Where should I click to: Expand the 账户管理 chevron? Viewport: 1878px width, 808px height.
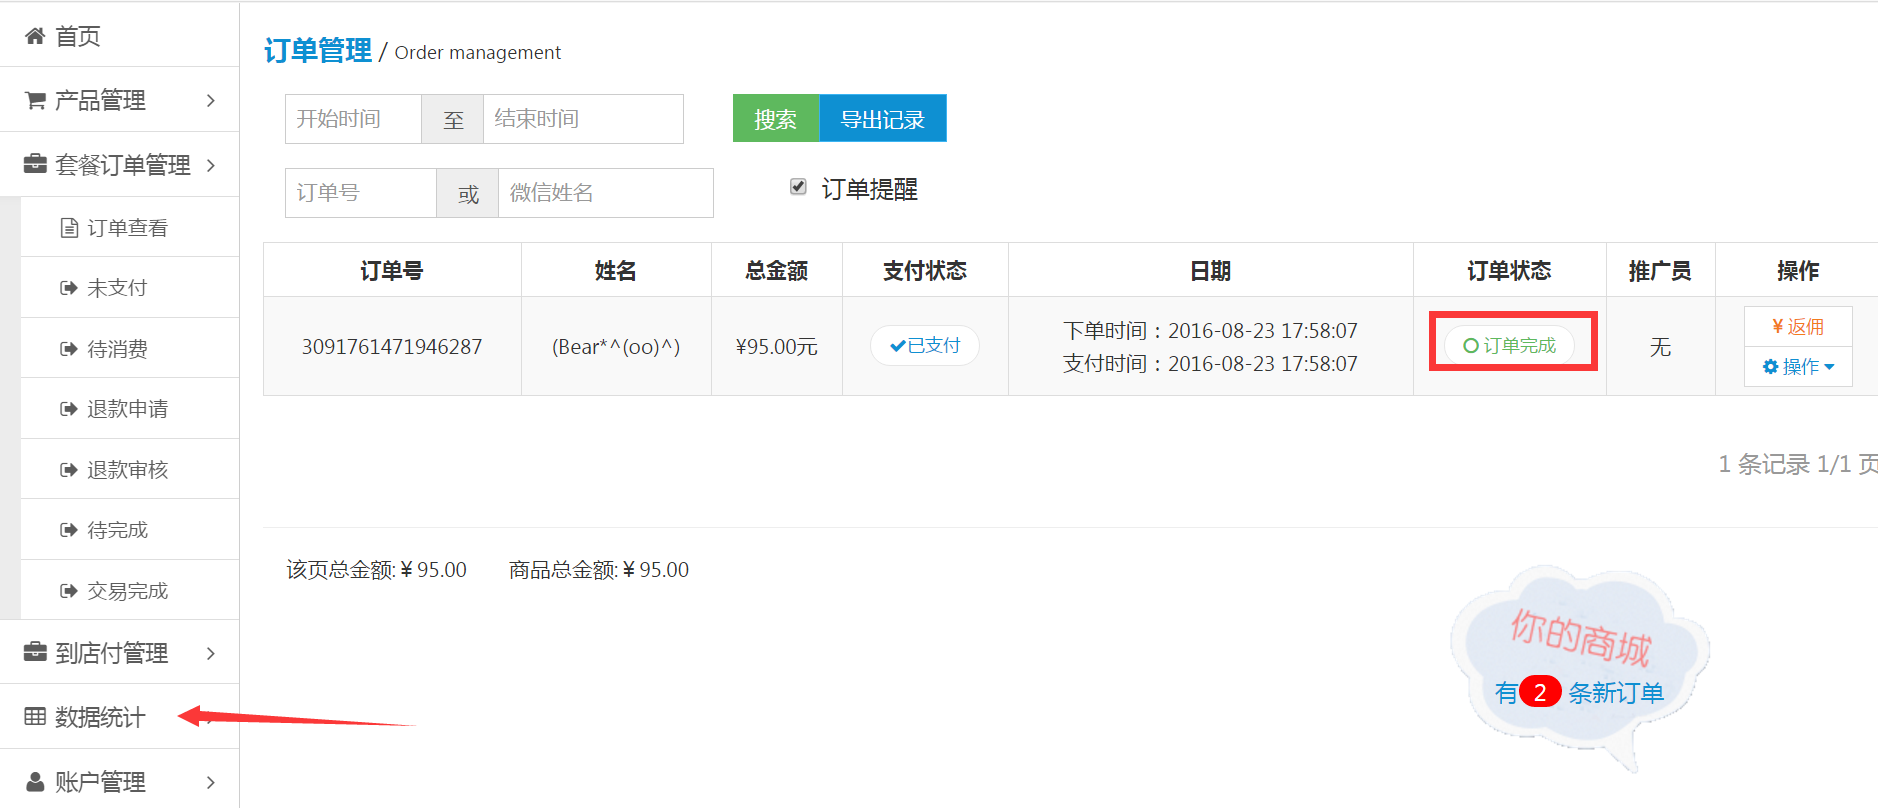click(x=210, y=782)
